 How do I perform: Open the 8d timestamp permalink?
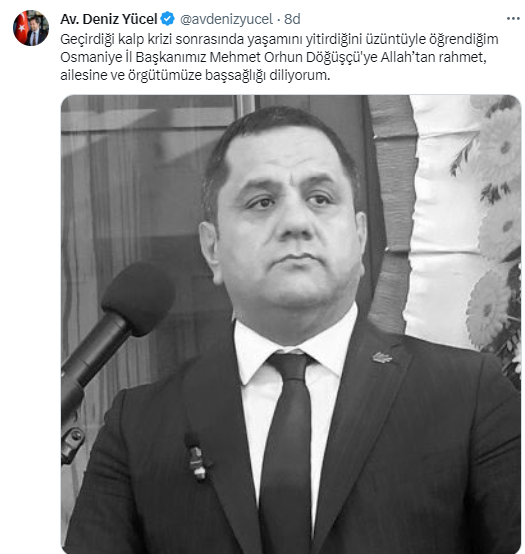[x=293, y=19]
